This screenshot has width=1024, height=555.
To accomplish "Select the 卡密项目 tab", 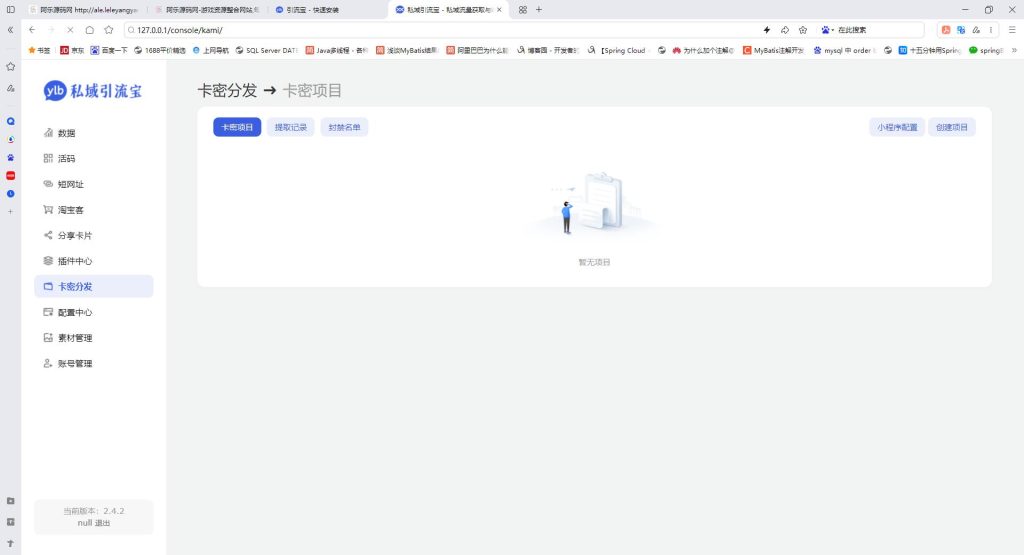I will click(x=237, y=127).
